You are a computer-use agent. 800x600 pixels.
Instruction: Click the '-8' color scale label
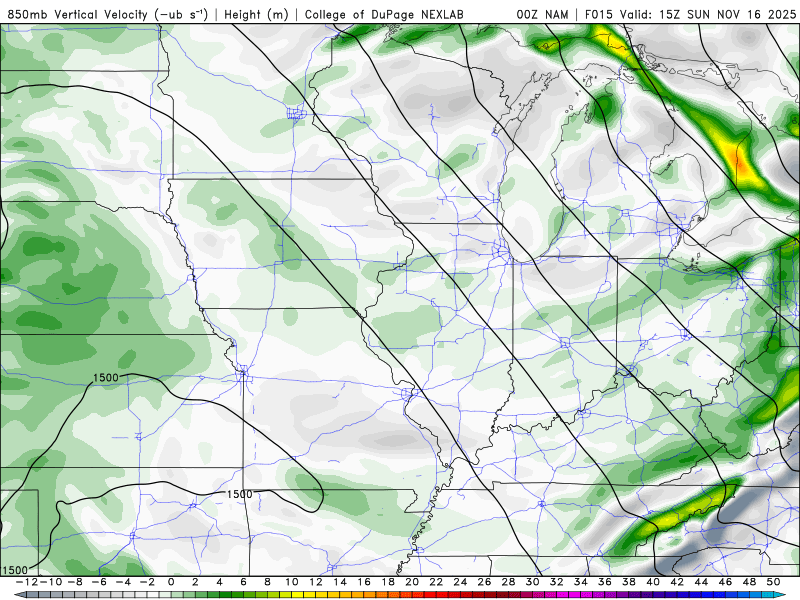[x=74, y=582]
